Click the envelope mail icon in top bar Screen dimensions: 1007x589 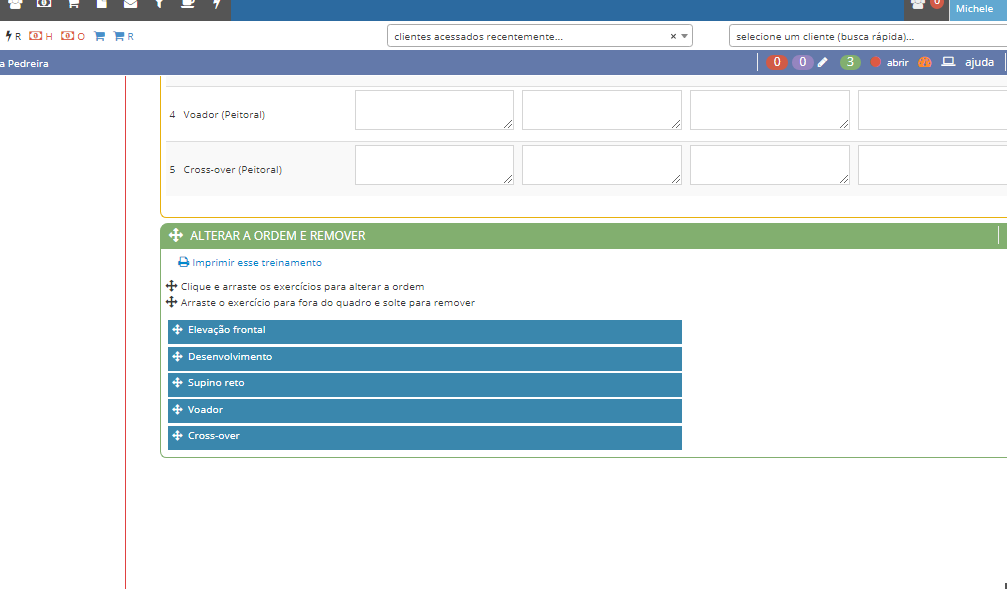pyautogui.click(x=130, y=5)
